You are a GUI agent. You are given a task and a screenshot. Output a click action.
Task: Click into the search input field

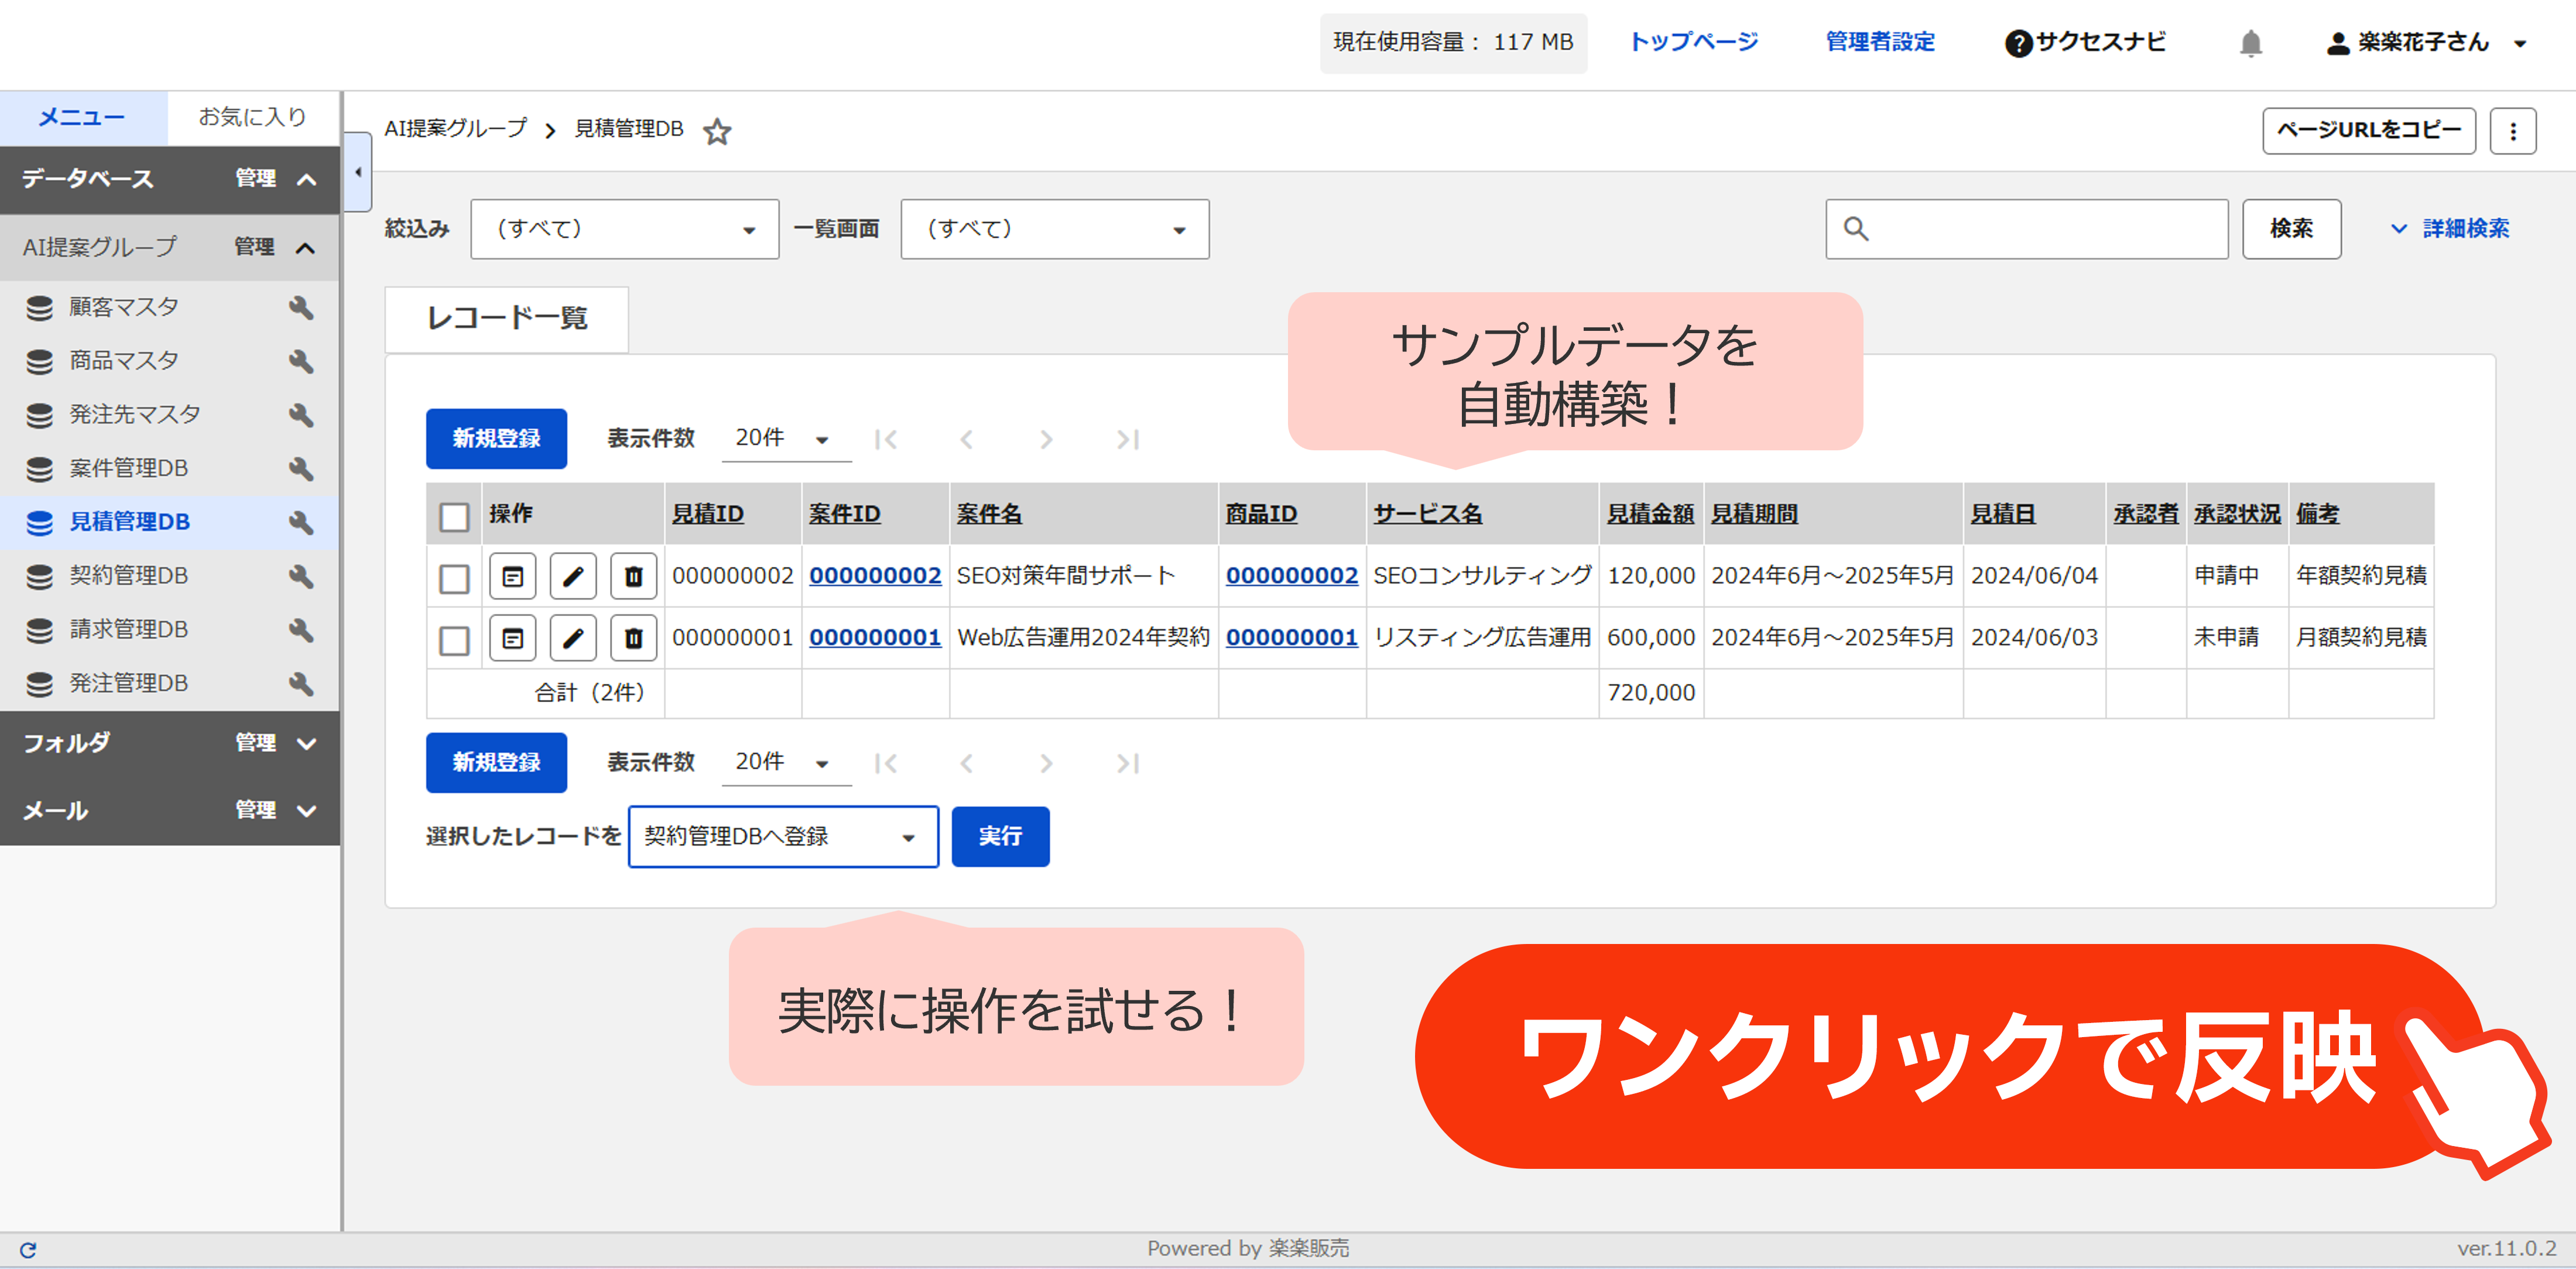point(2027,229)
